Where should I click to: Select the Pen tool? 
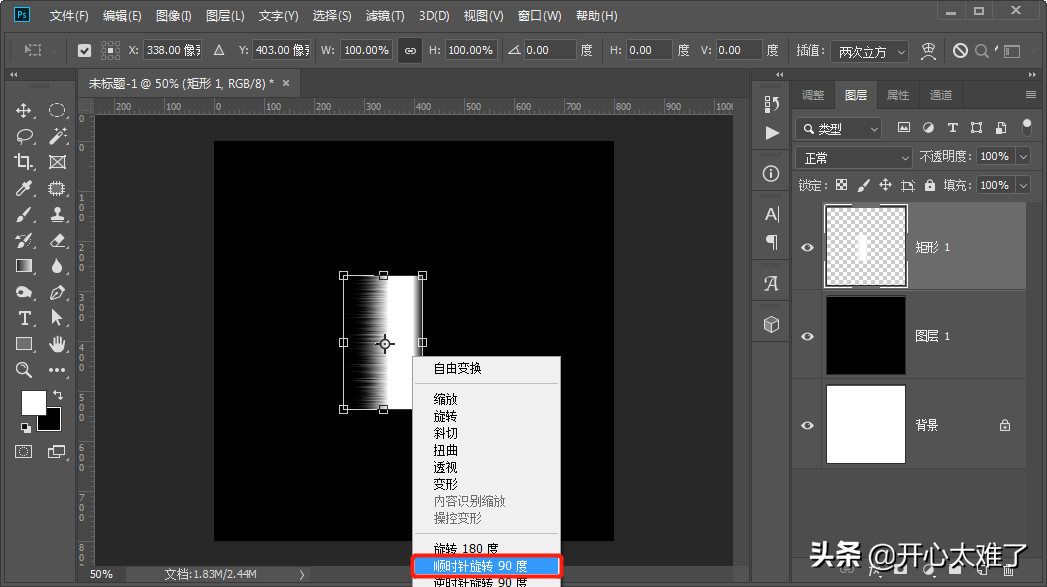click(57, 292)
